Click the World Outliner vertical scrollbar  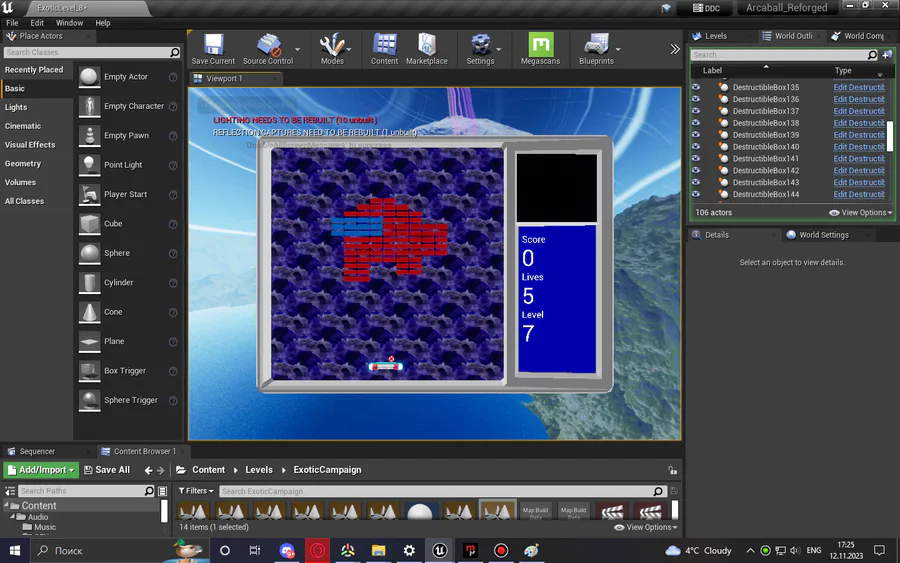[890, 136]
